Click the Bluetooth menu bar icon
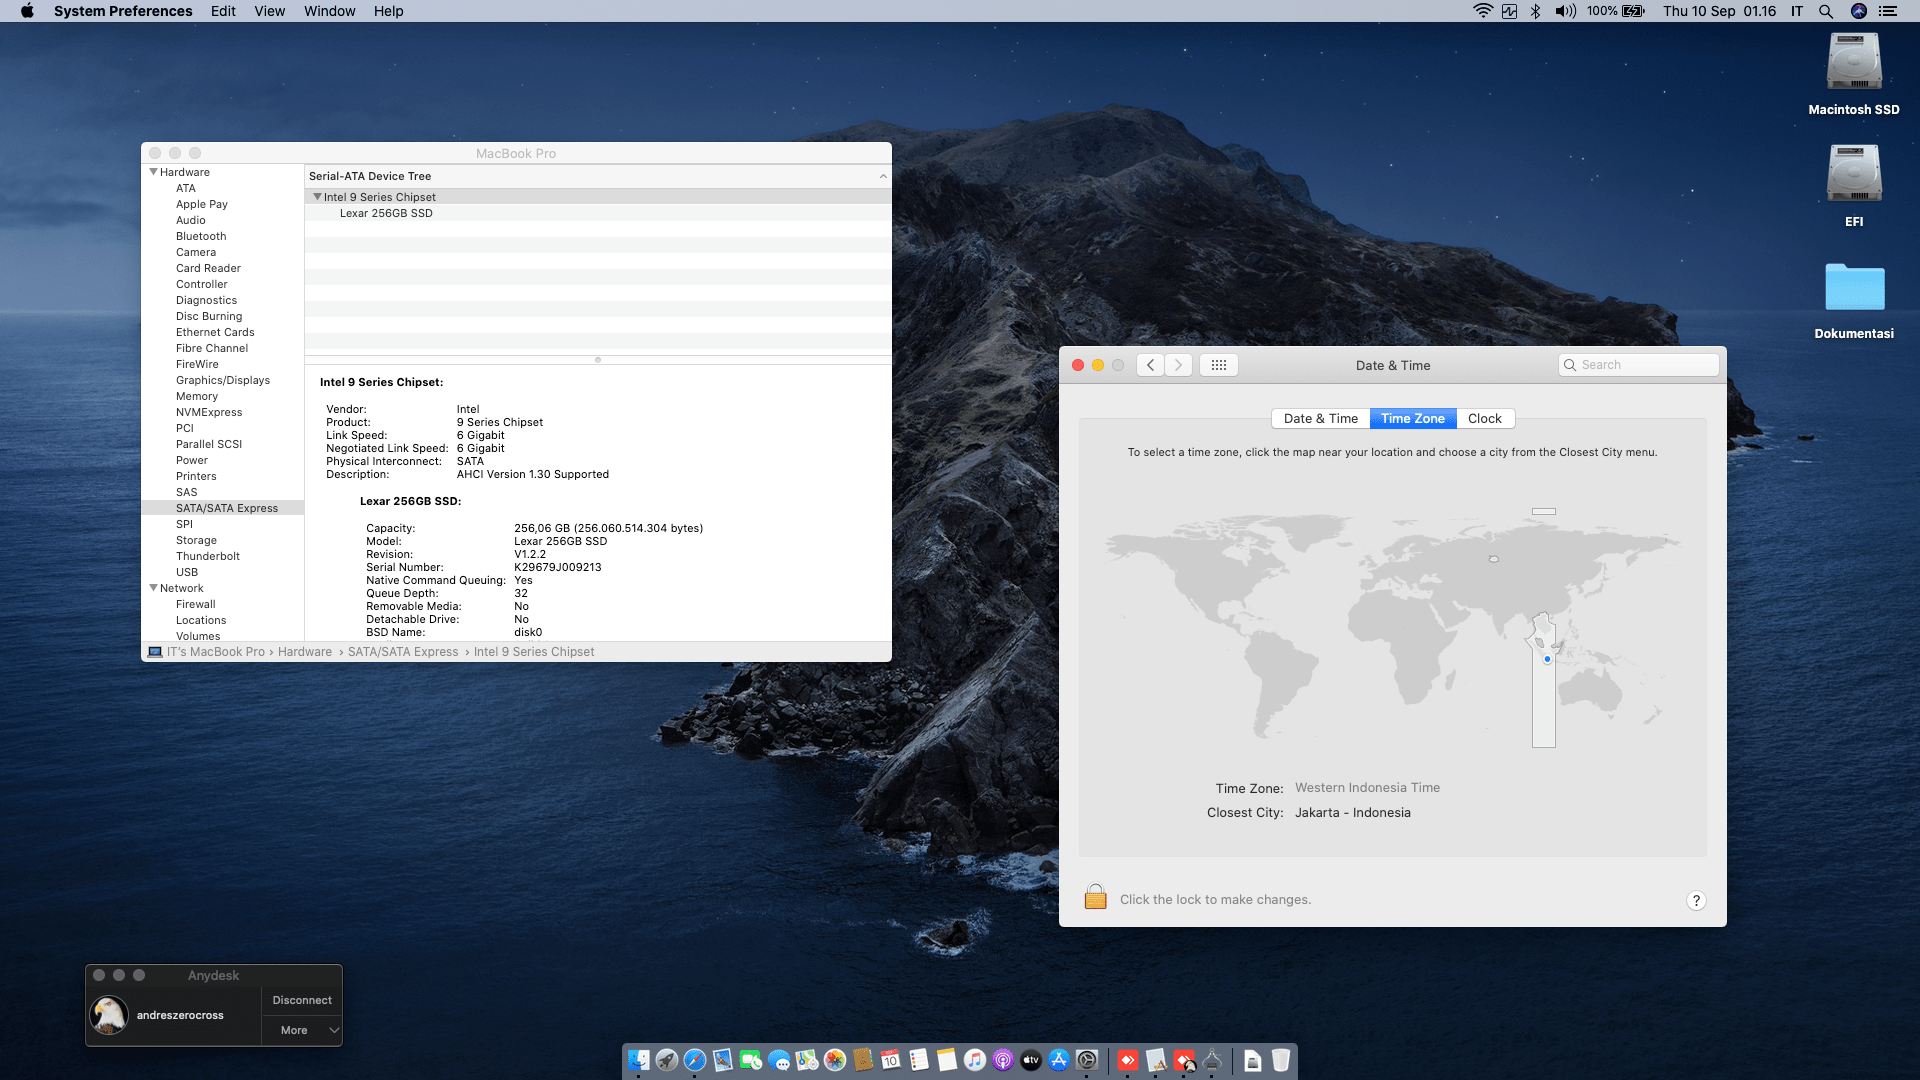The image size is (1920, 1080). point(1535,11)
